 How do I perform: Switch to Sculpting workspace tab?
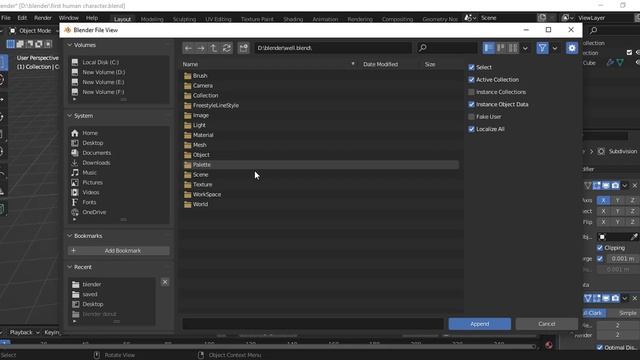click(x=184, y=19)
